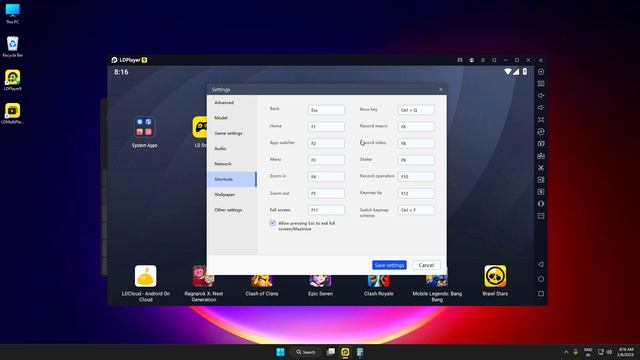Close the Settings dialog with X
This screenshot has width=640, height=360.
(440, 89)
